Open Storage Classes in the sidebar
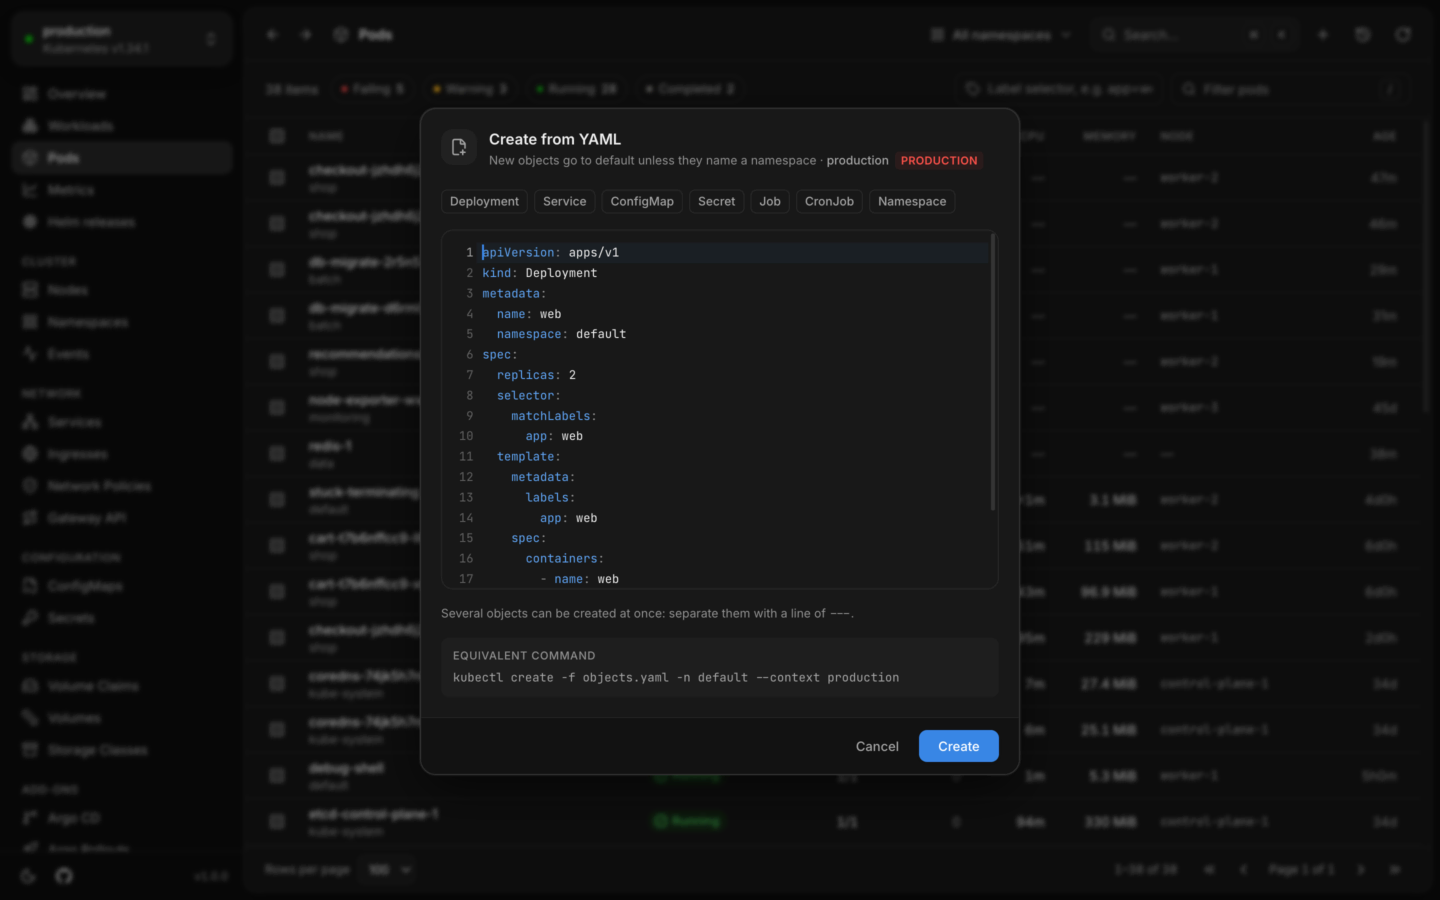Image resolution: width=1440 pixels, height=900 pixels. click(x=122, y=750)
